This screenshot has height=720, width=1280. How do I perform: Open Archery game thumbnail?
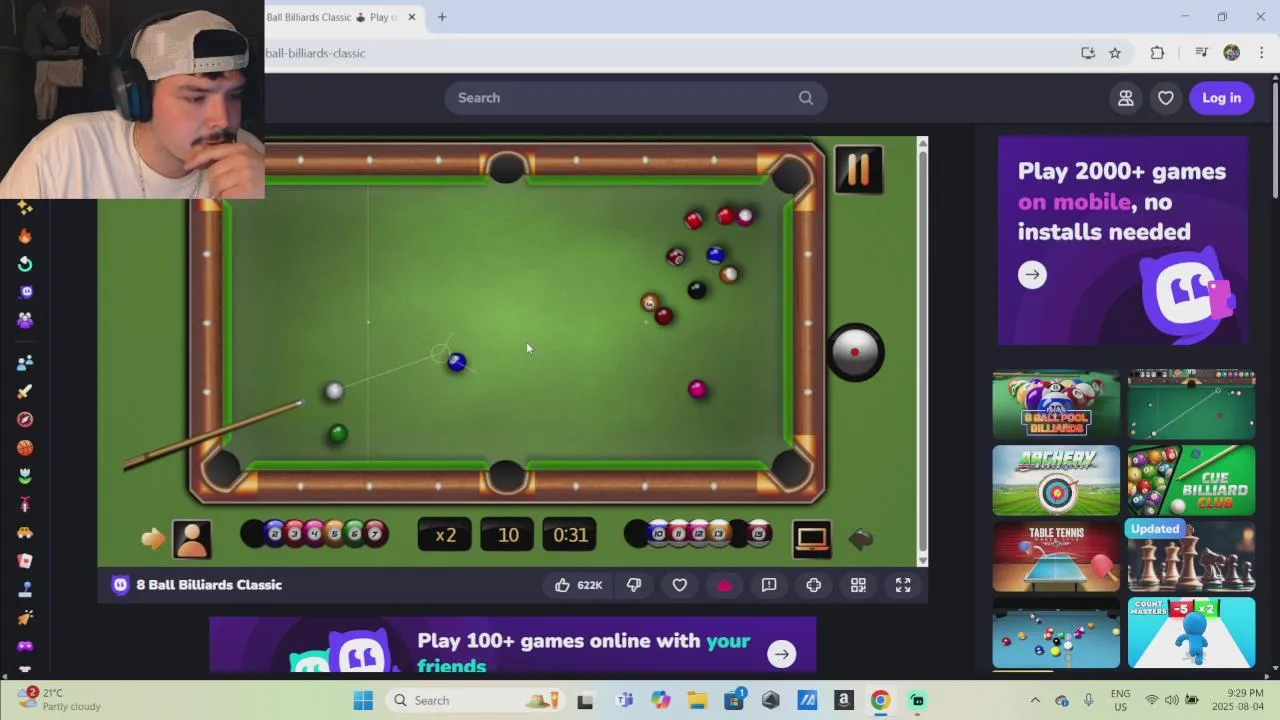(1056, 480)
